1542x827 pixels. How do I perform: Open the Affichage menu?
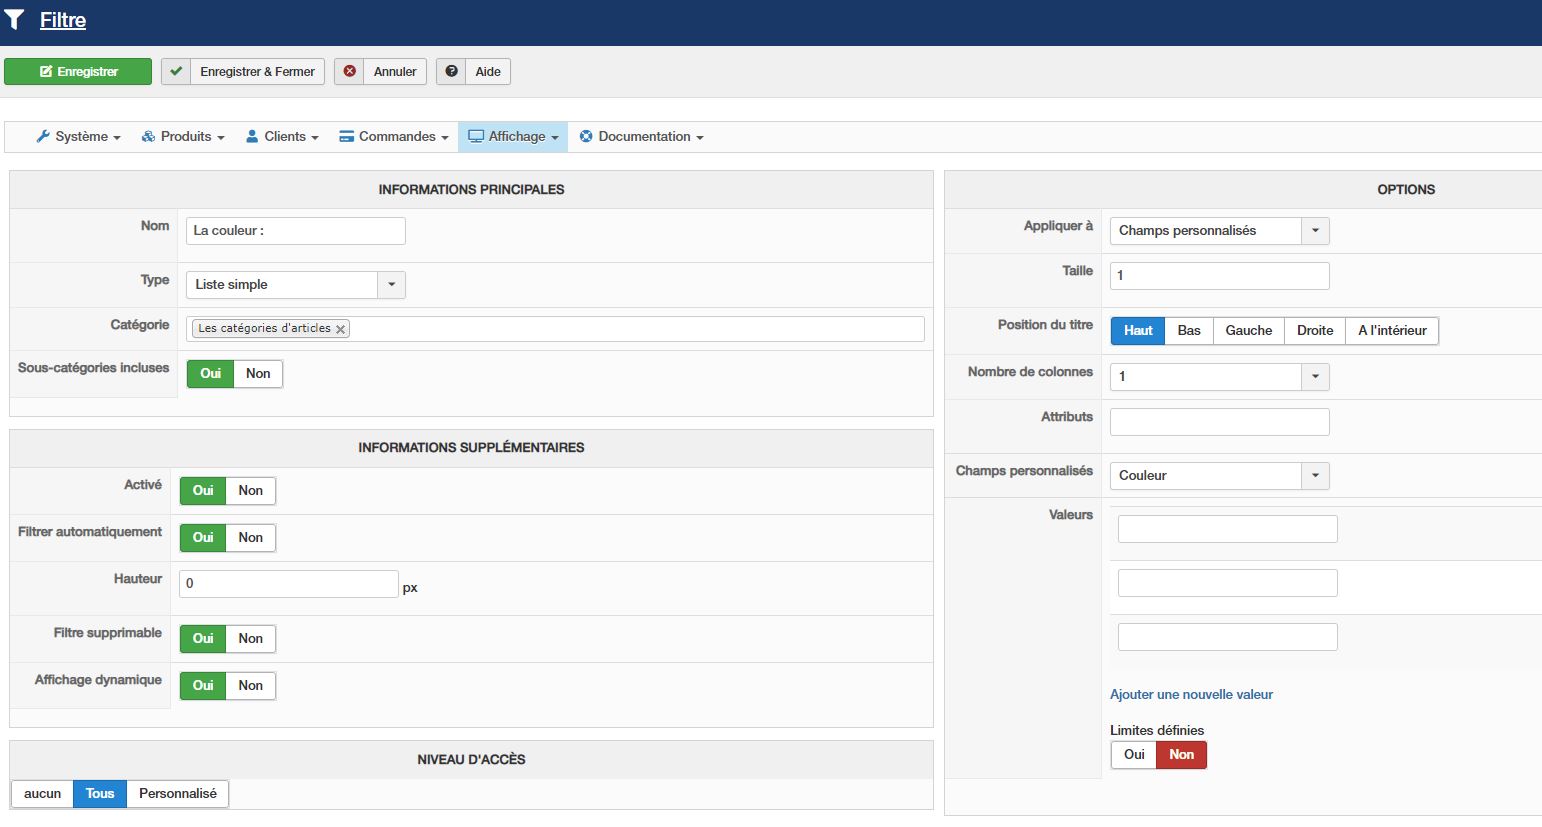[x=513, y=137]
